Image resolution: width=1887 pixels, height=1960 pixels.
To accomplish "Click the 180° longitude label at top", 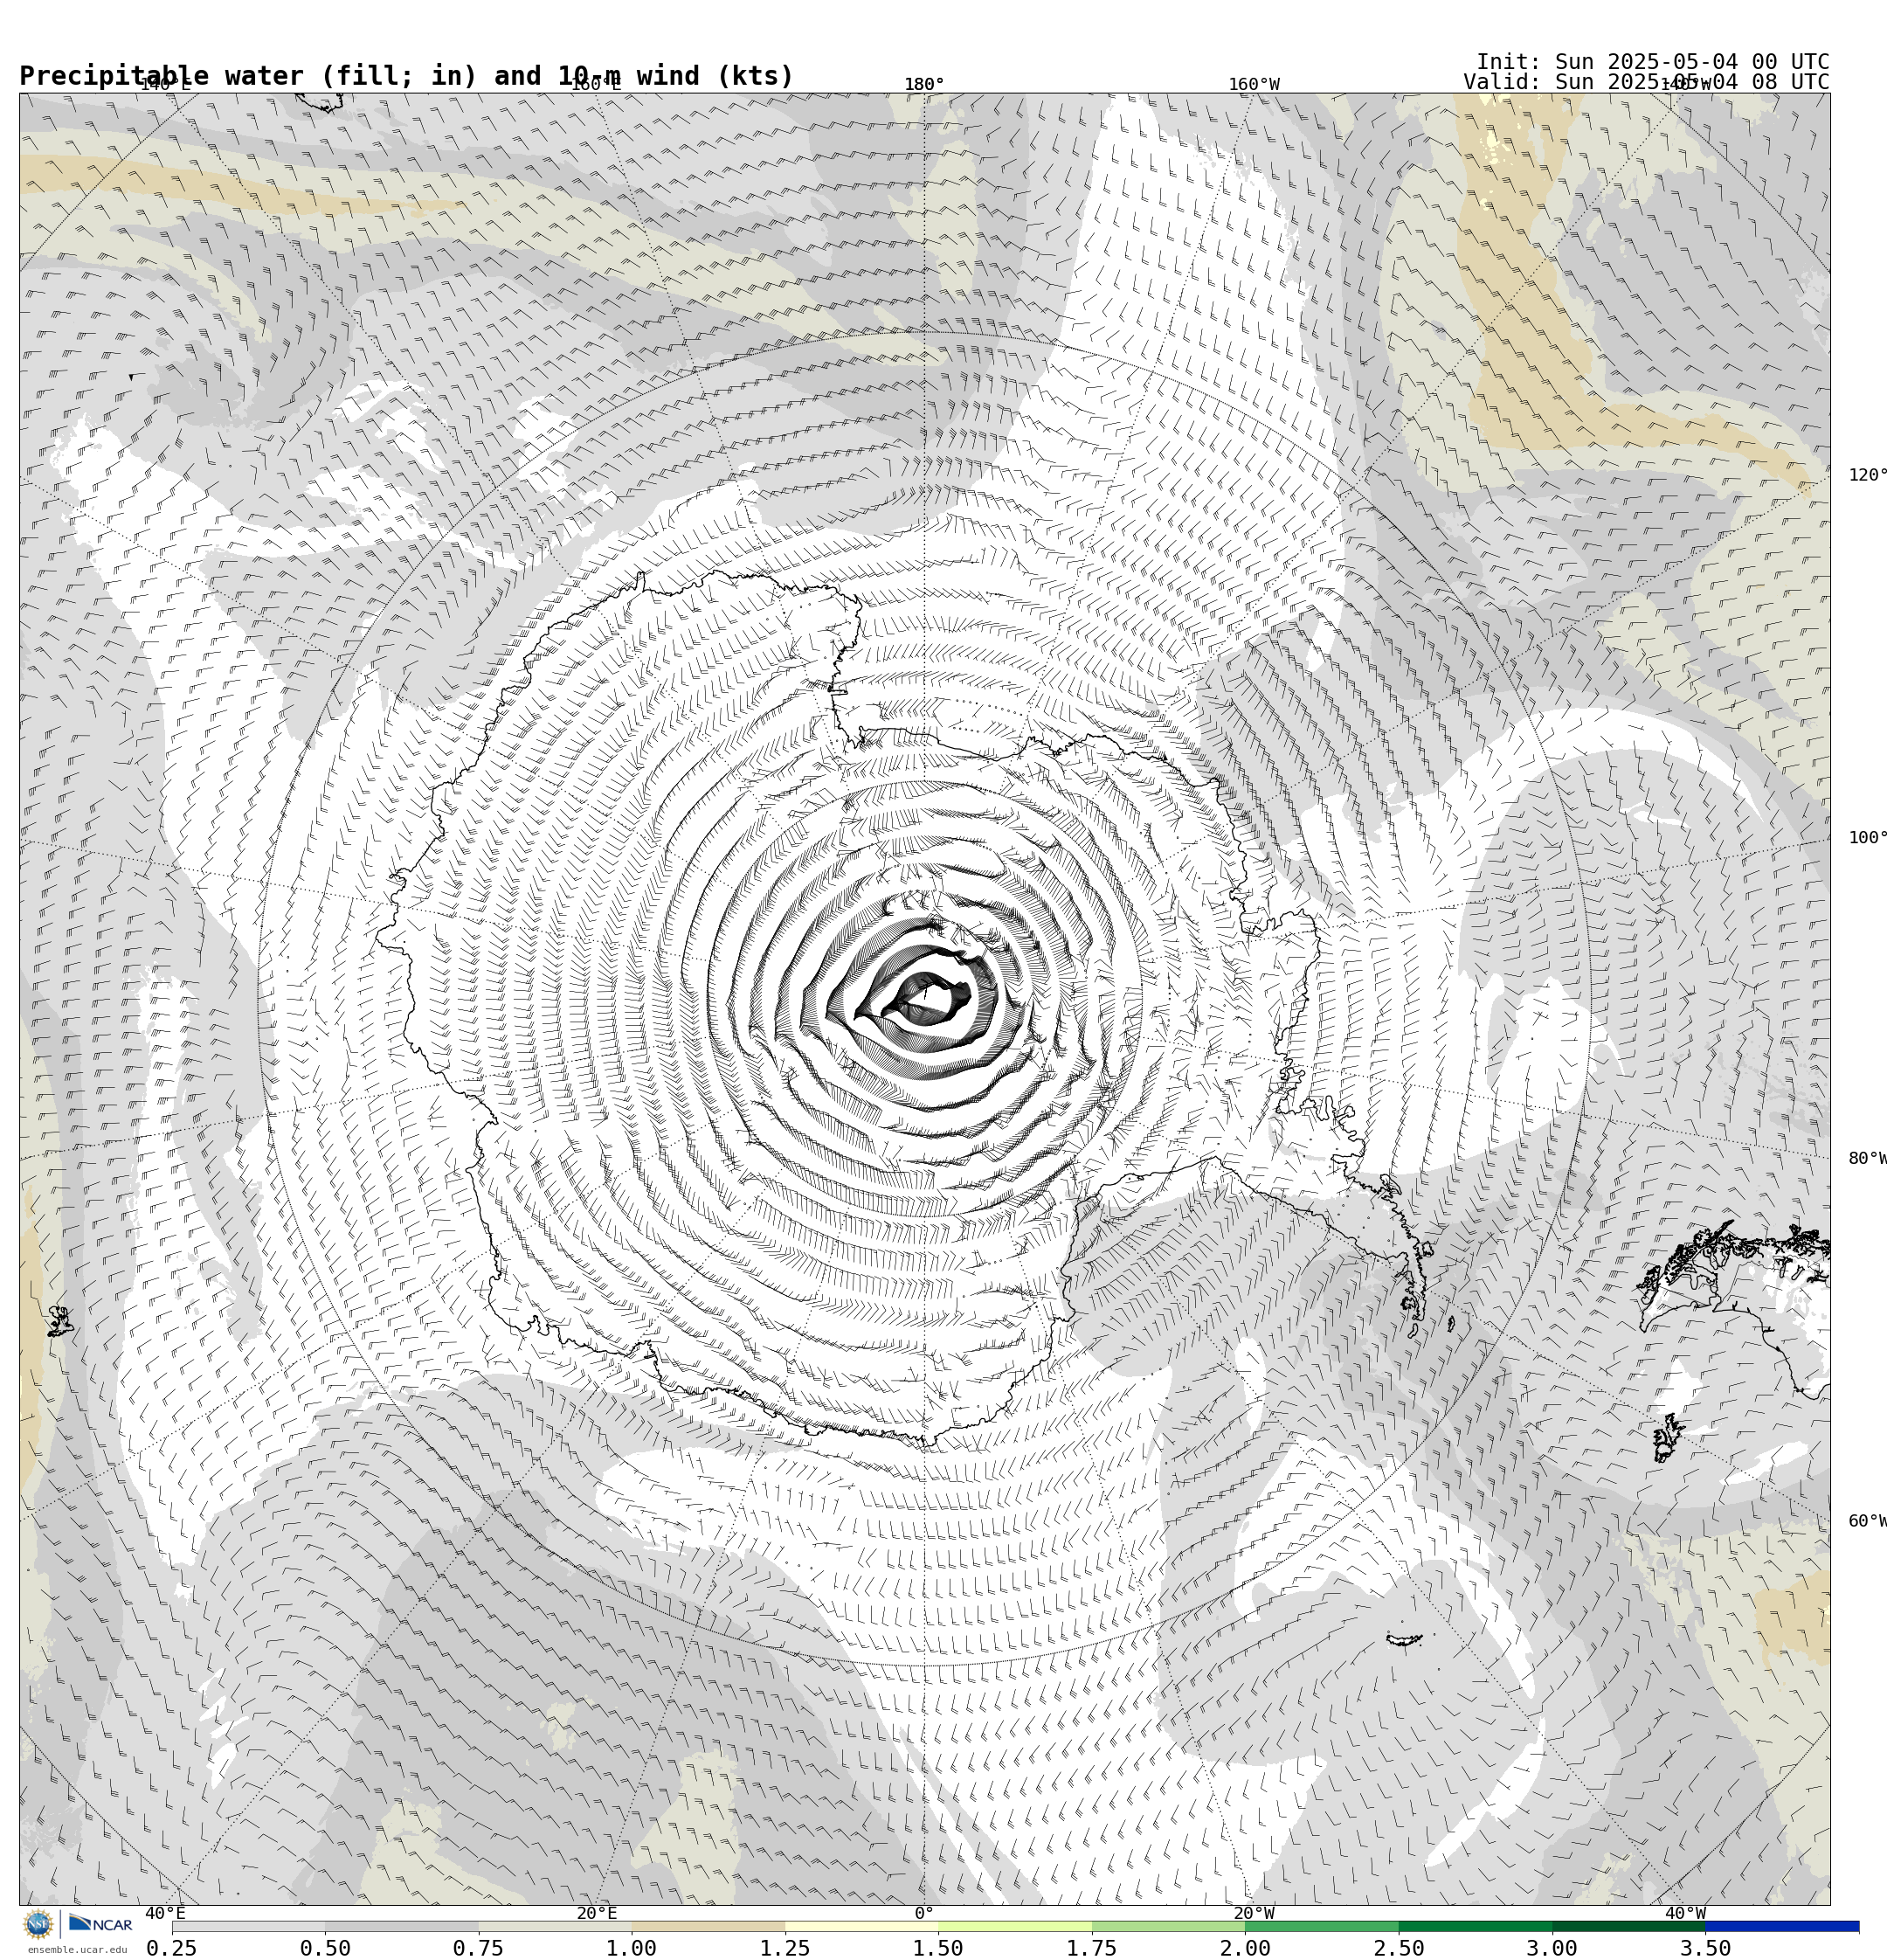I will (x=924, y=84).
